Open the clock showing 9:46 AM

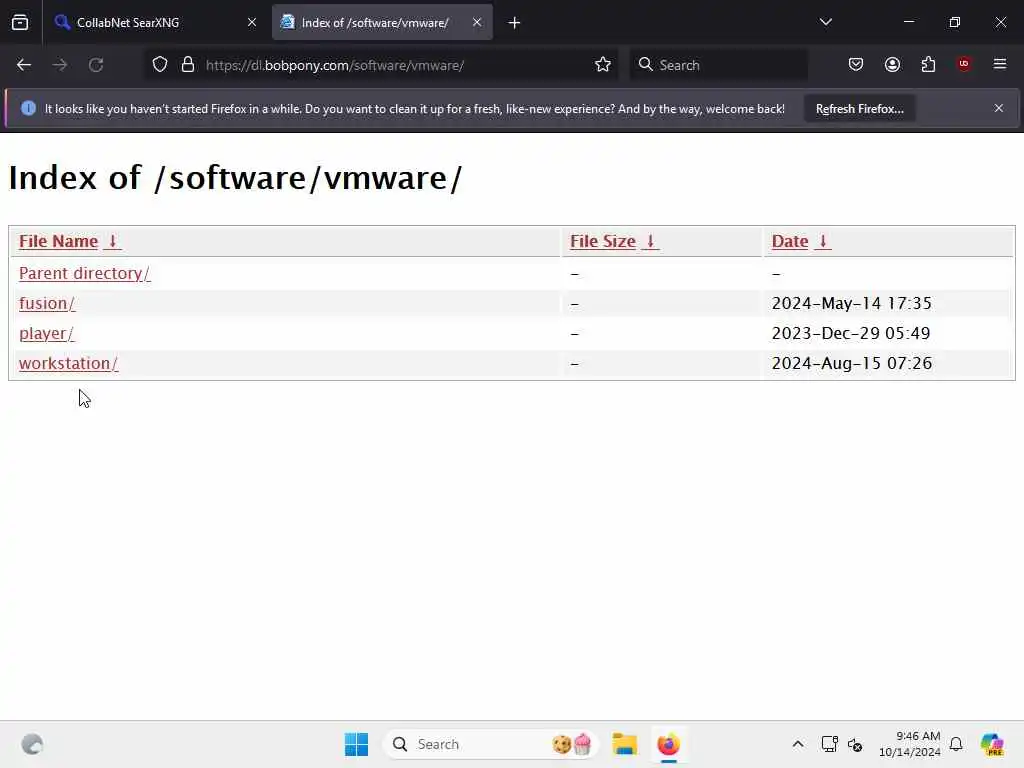click(909, 744)
